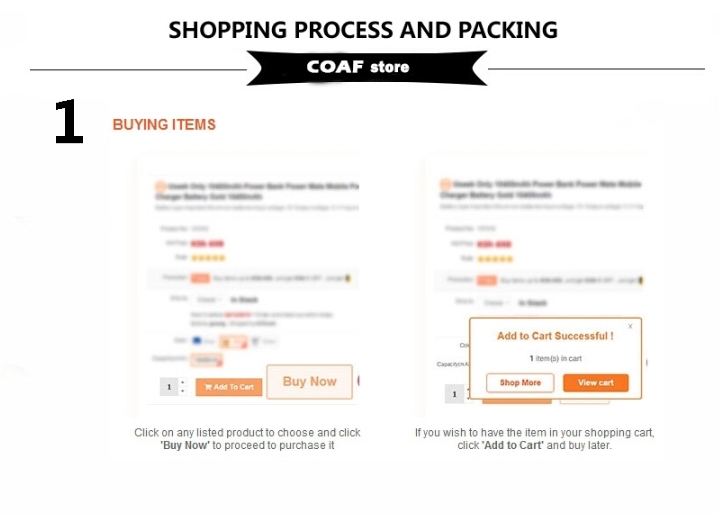Select the orange highlighted color option
Viewport: 719px width, 514px height.
coord(233,342)
